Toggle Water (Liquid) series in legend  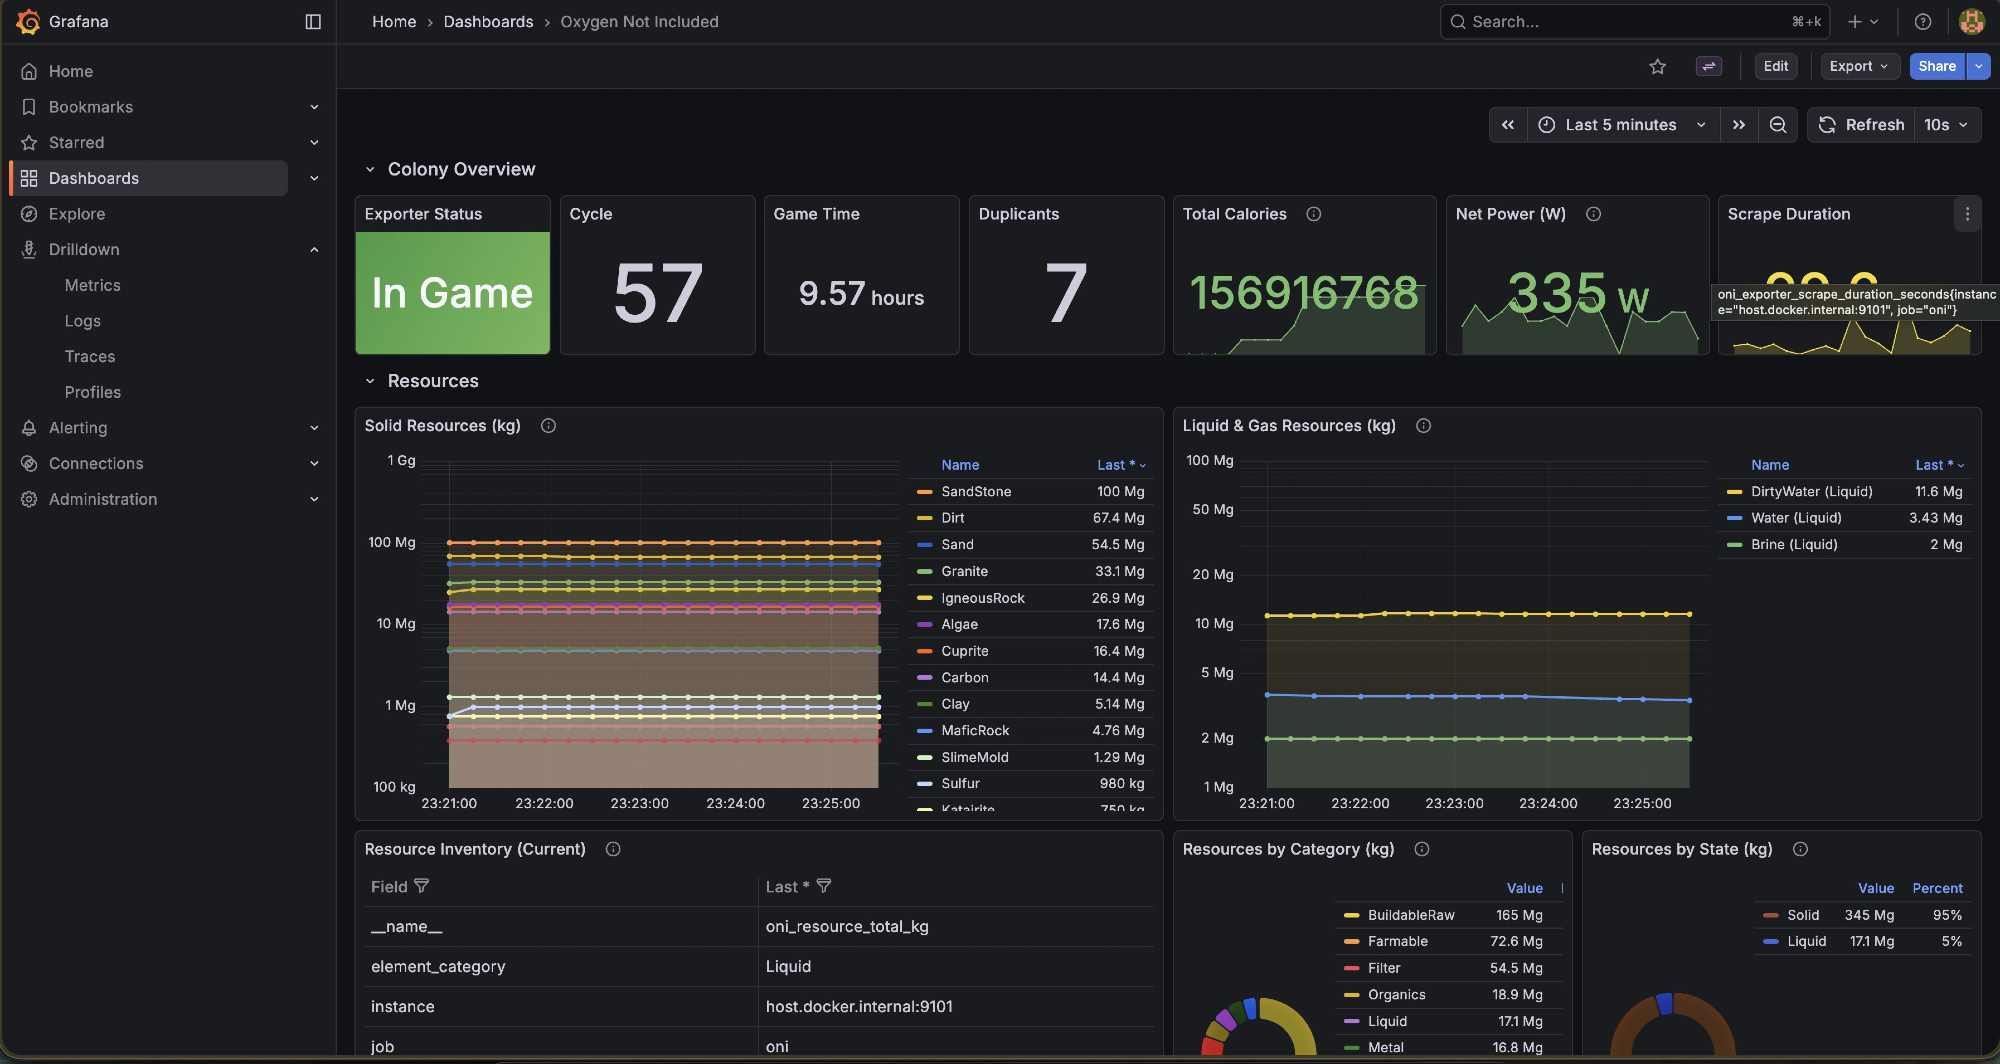pos(1795,518)
